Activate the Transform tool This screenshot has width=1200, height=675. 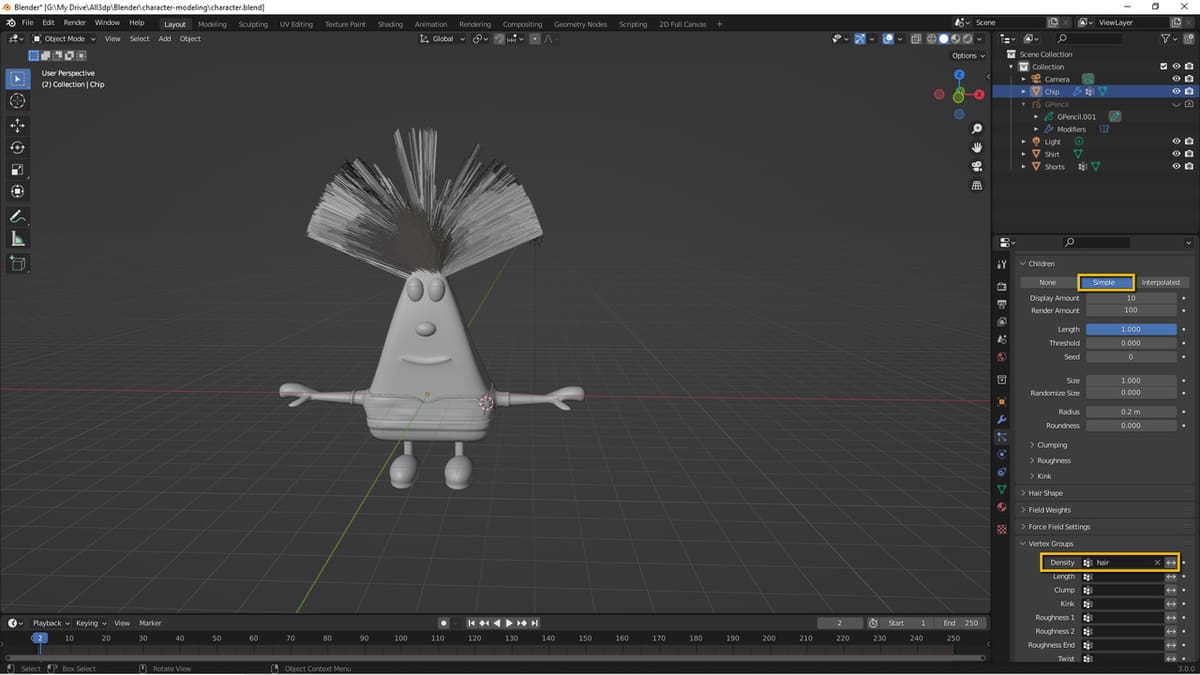[17, 191]
